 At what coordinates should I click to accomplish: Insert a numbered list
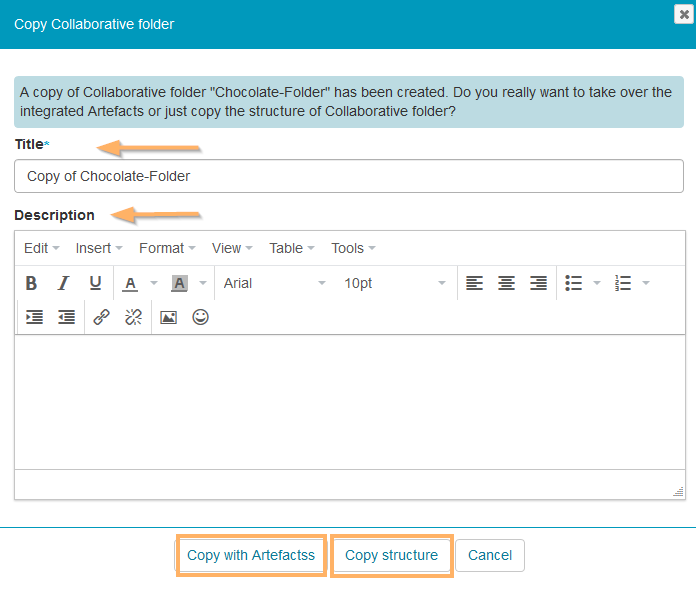pyautogui.click(x=623, y=283)
